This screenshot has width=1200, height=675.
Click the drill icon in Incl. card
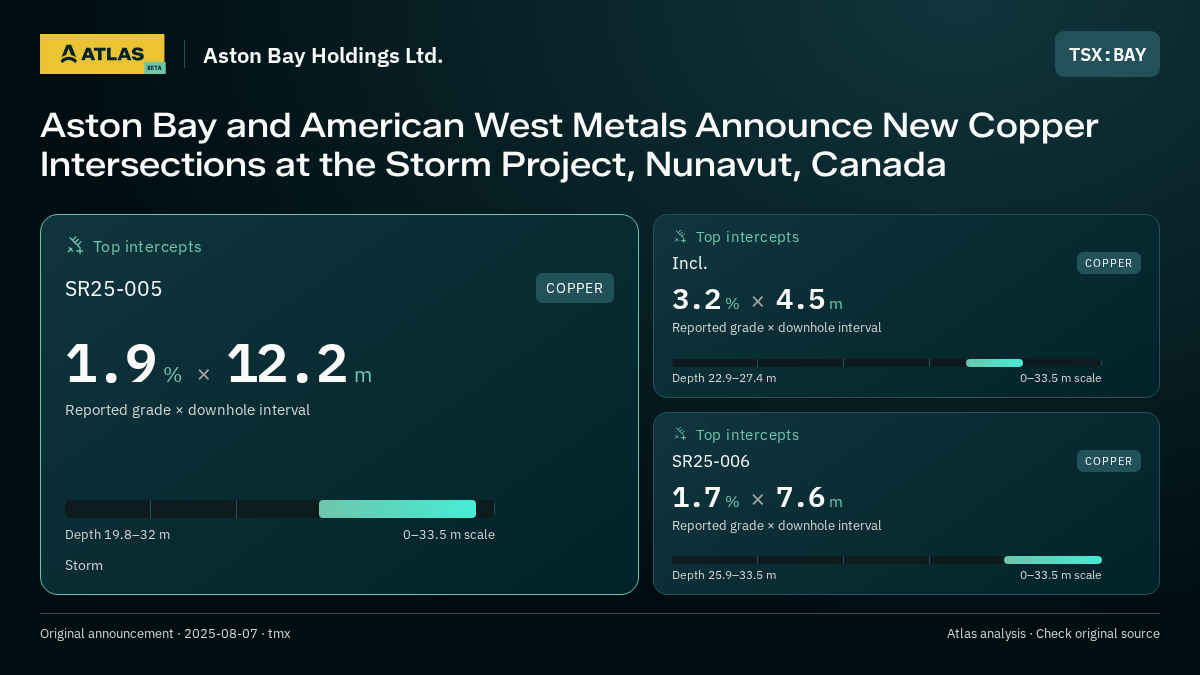(x=680, y=237)
